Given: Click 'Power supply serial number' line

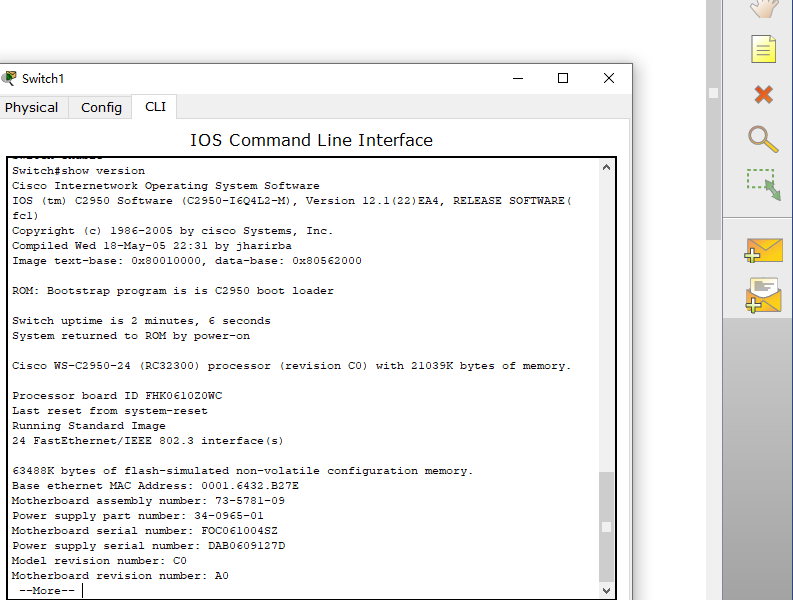Looking at the screenshot, I should point(149,545).
